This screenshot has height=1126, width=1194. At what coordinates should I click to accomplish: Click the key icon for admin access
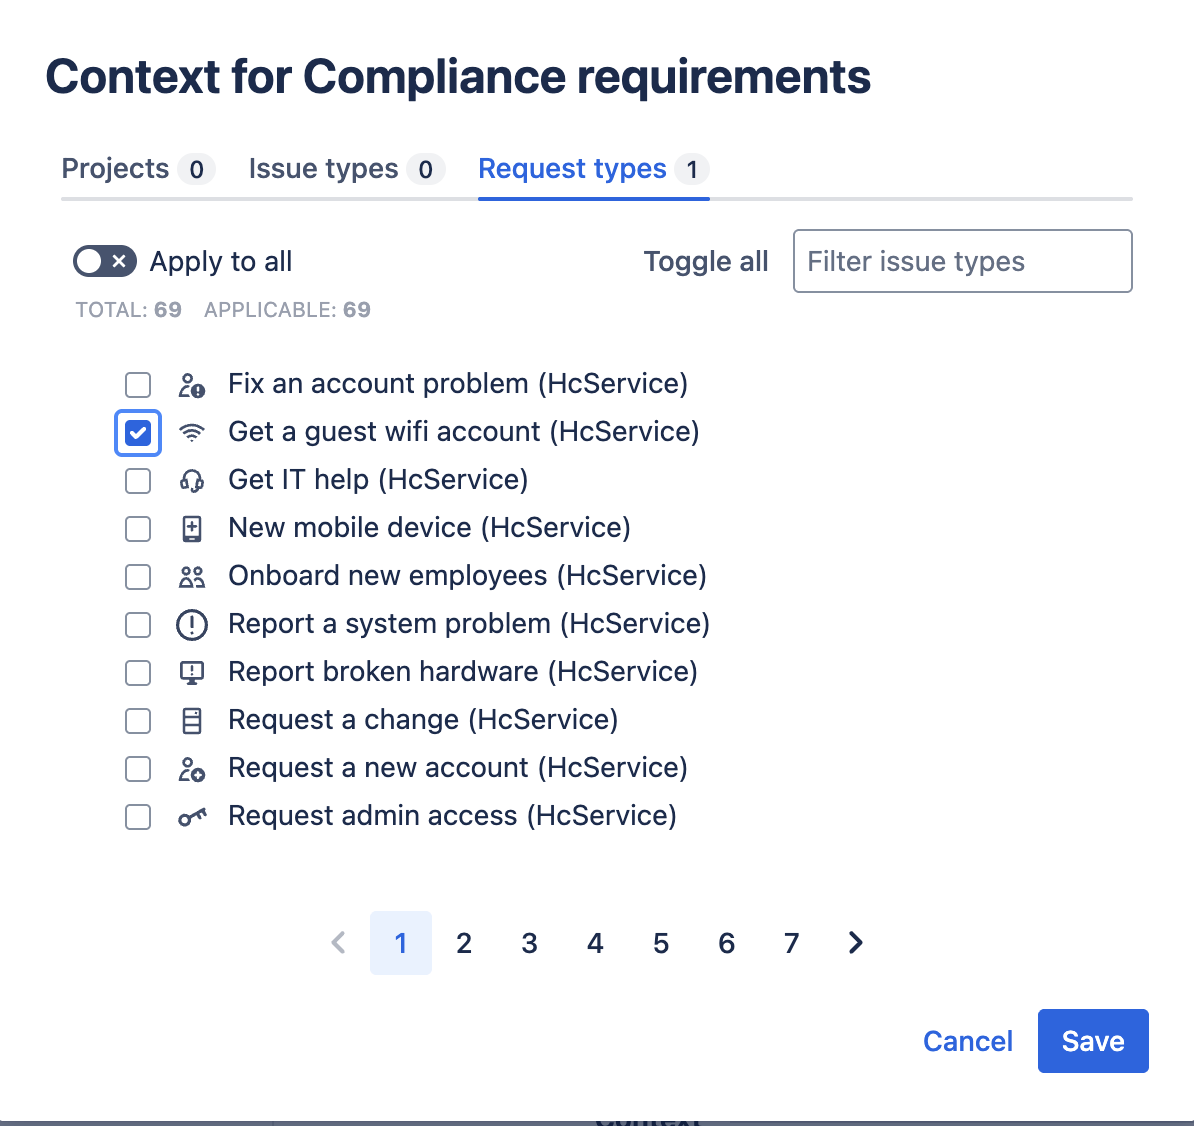191,817
